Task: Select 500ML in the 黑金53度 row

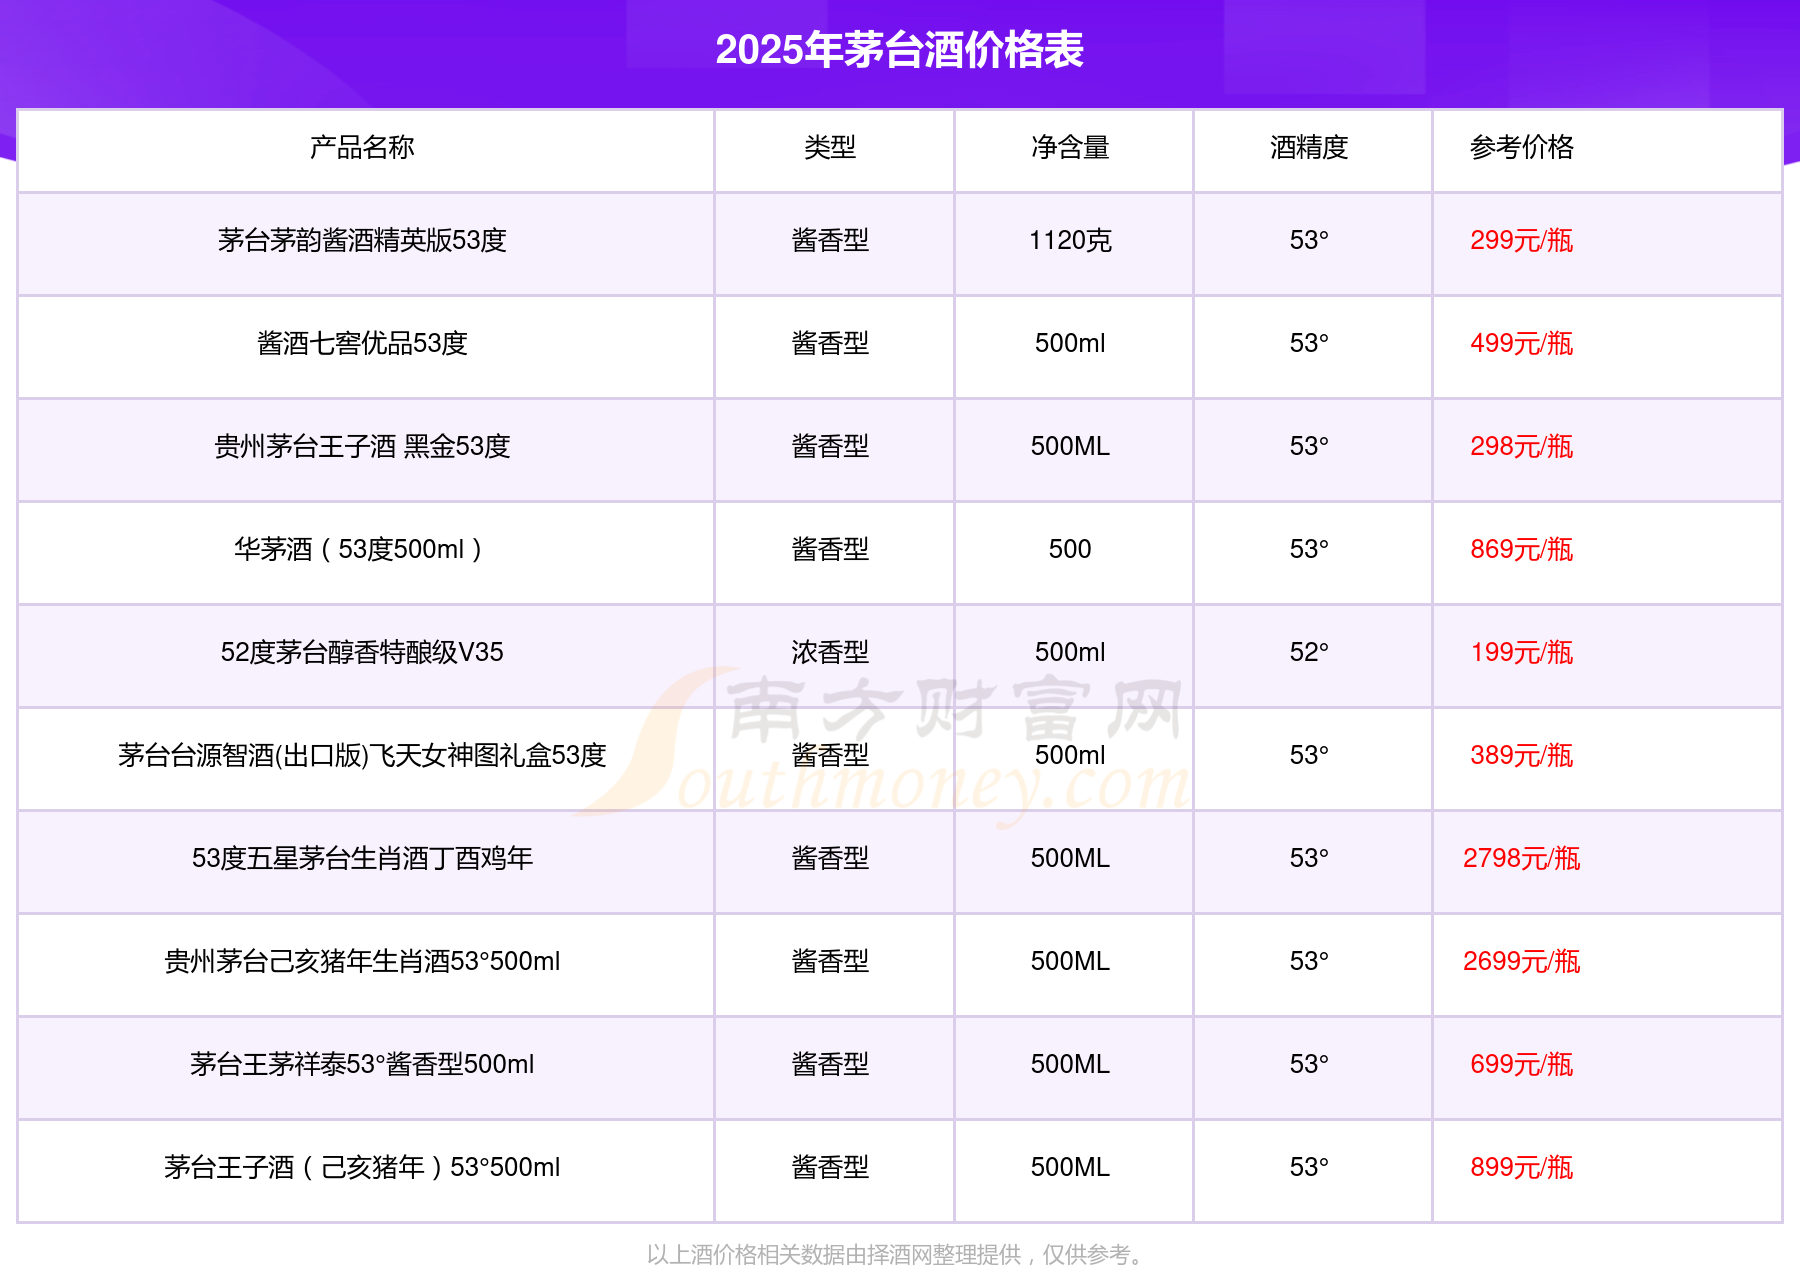Action: click(x=1070, y=447)
